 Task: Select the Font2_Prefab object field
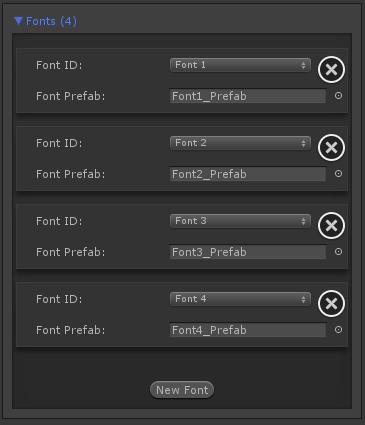[x=248, y=174]
